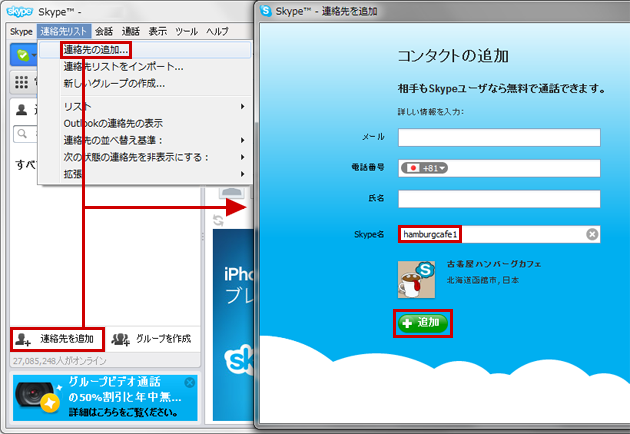Expand 連絡先の並べ替え基準 submenu
This screenshot has height=434, width=630.
(145, 140)
